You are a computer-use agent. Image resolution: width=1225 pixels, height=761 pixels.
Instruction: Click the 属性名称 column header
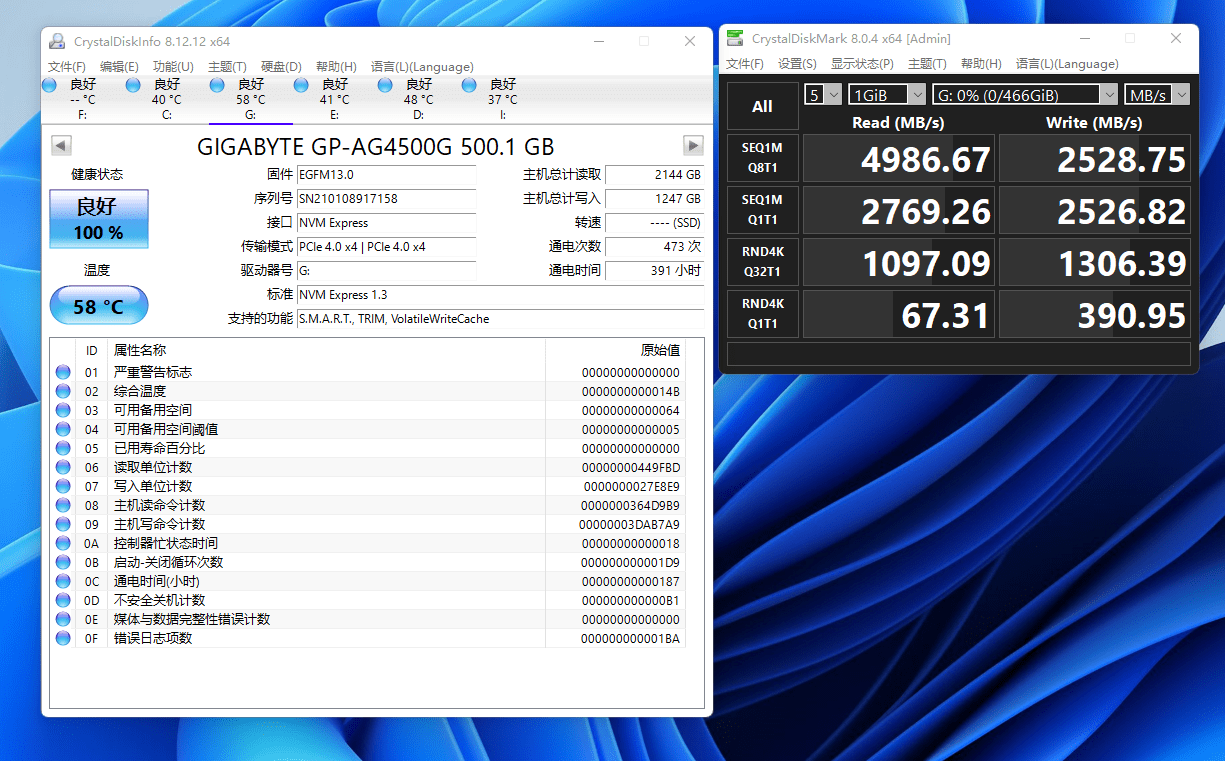click(x=327, y=350)
